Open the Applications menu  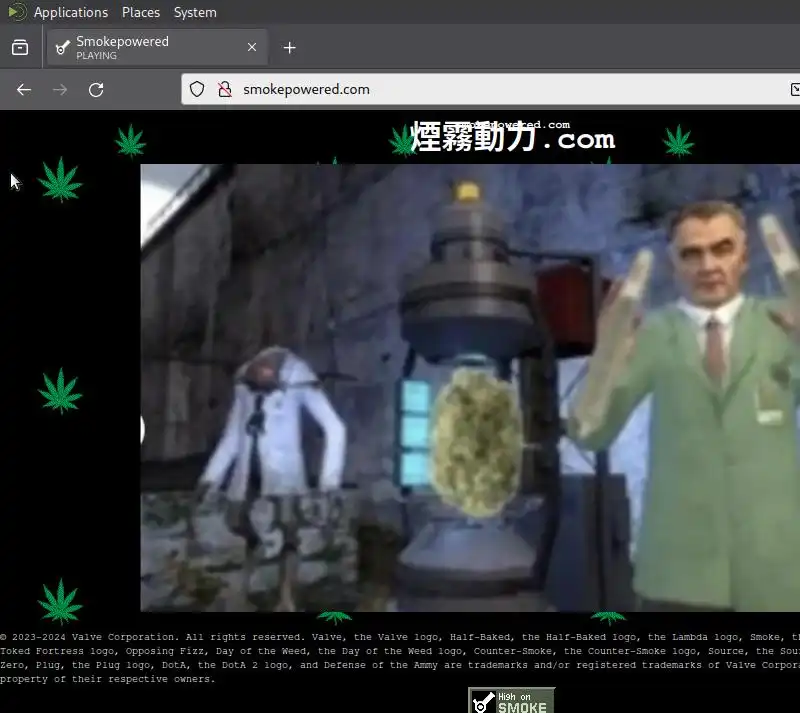[x=71, y=12]
